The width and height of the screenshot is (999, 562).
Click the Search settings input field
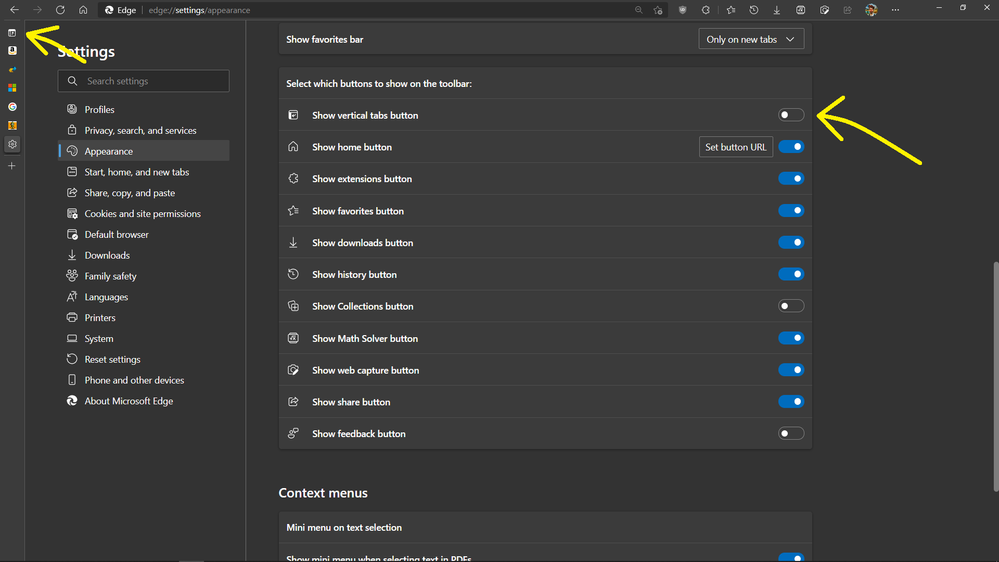[143, 81]
